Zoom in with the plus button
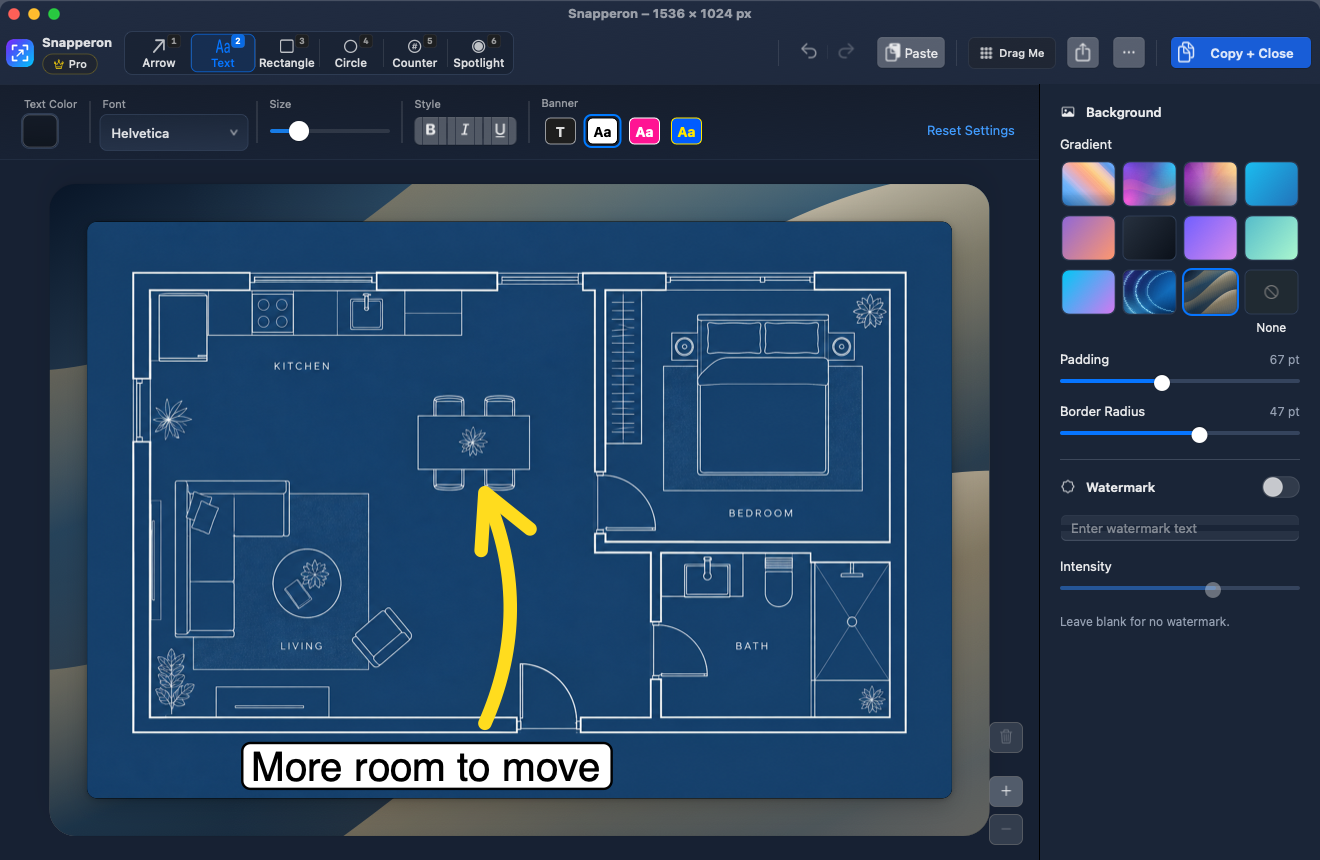This screenshot has width=1320, height=860. pos(1006,791)
